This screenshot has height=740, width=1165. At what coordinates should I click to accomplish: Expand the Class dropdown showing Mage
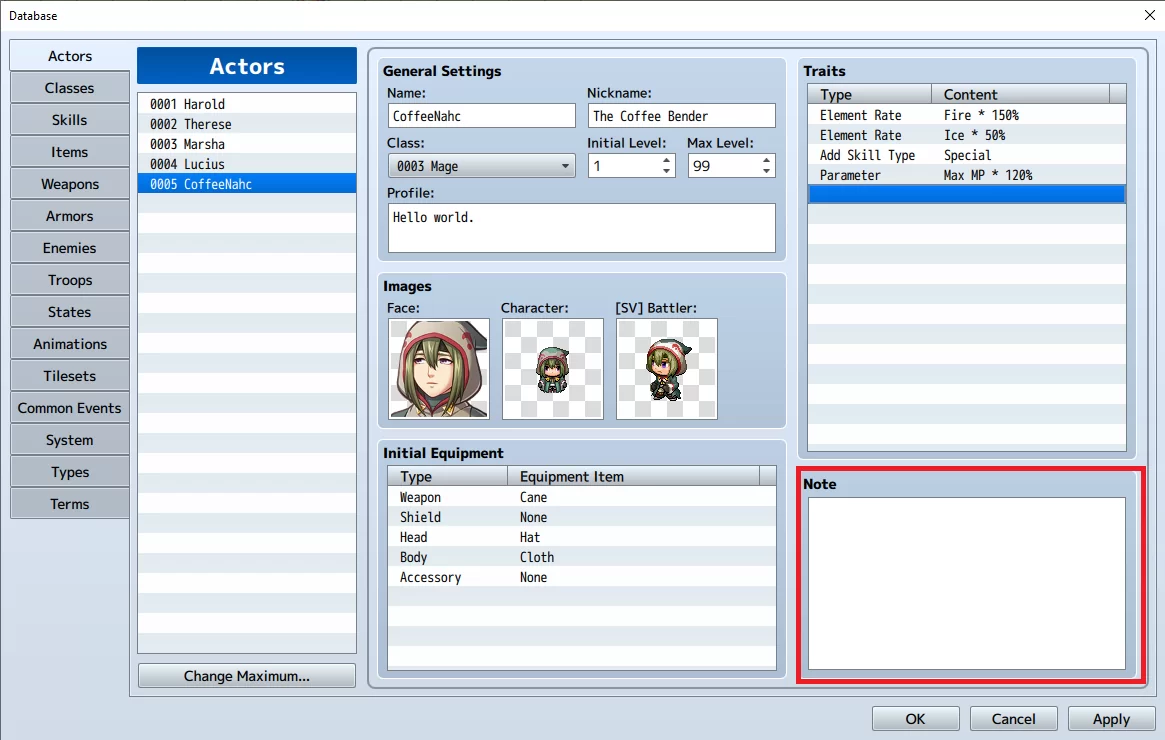[x=481, y=166]
